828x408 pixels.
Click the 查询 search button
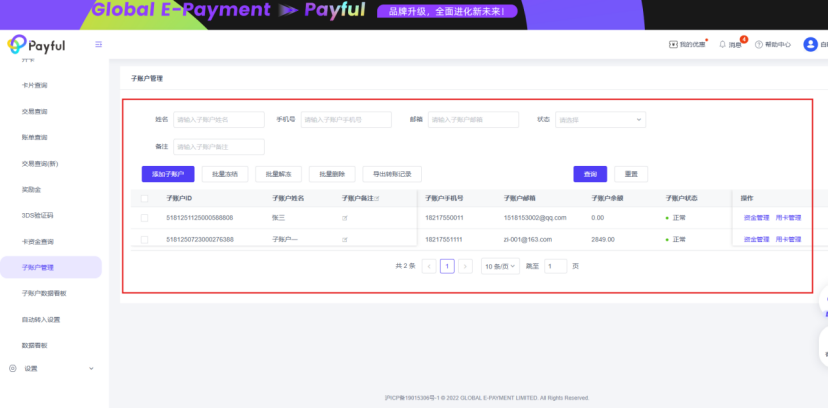[x=590, y=174]
